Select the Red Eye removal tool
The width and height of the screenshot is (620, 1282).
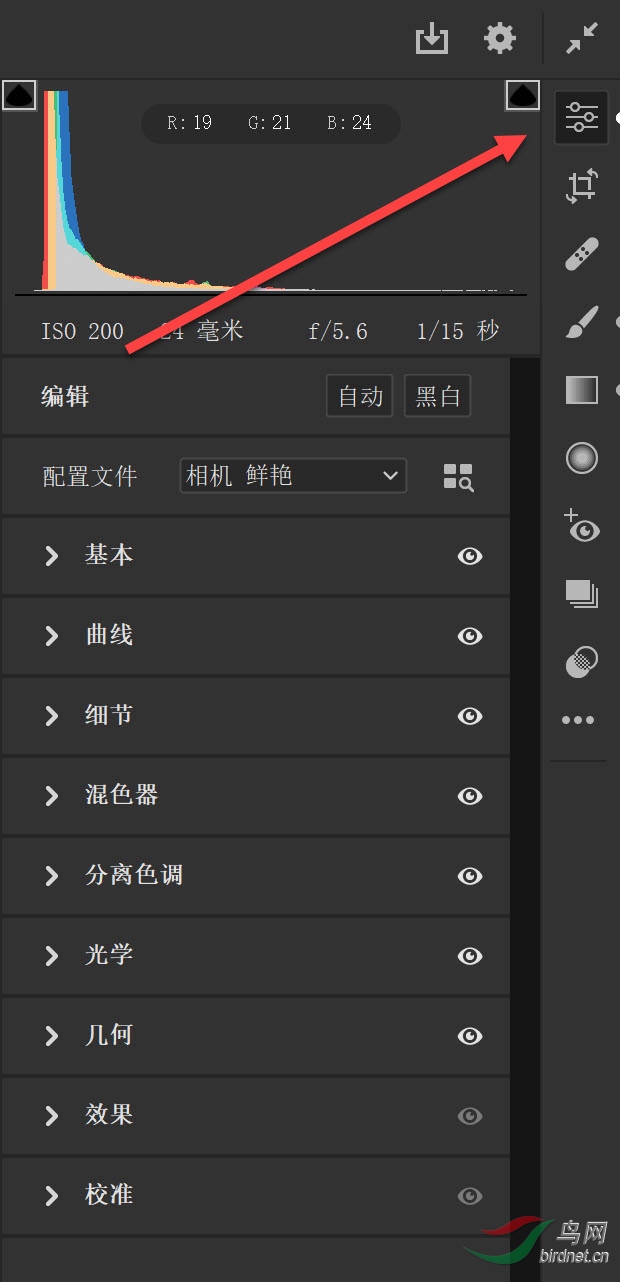[581, 526]
